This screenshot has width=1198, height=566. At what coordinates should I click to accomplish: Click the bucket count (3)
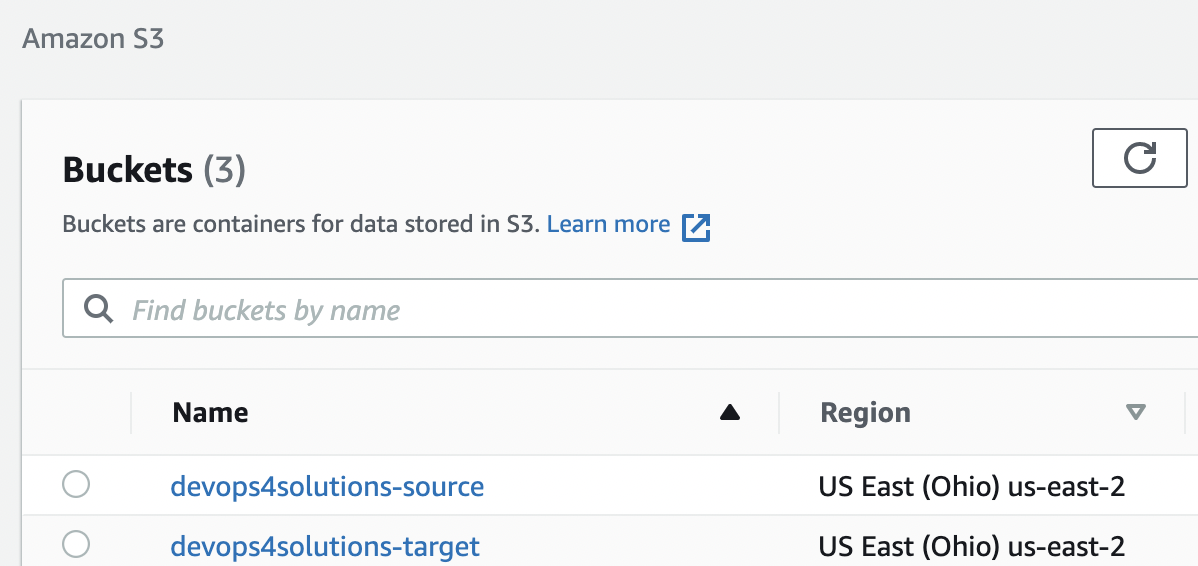(225, 170)
